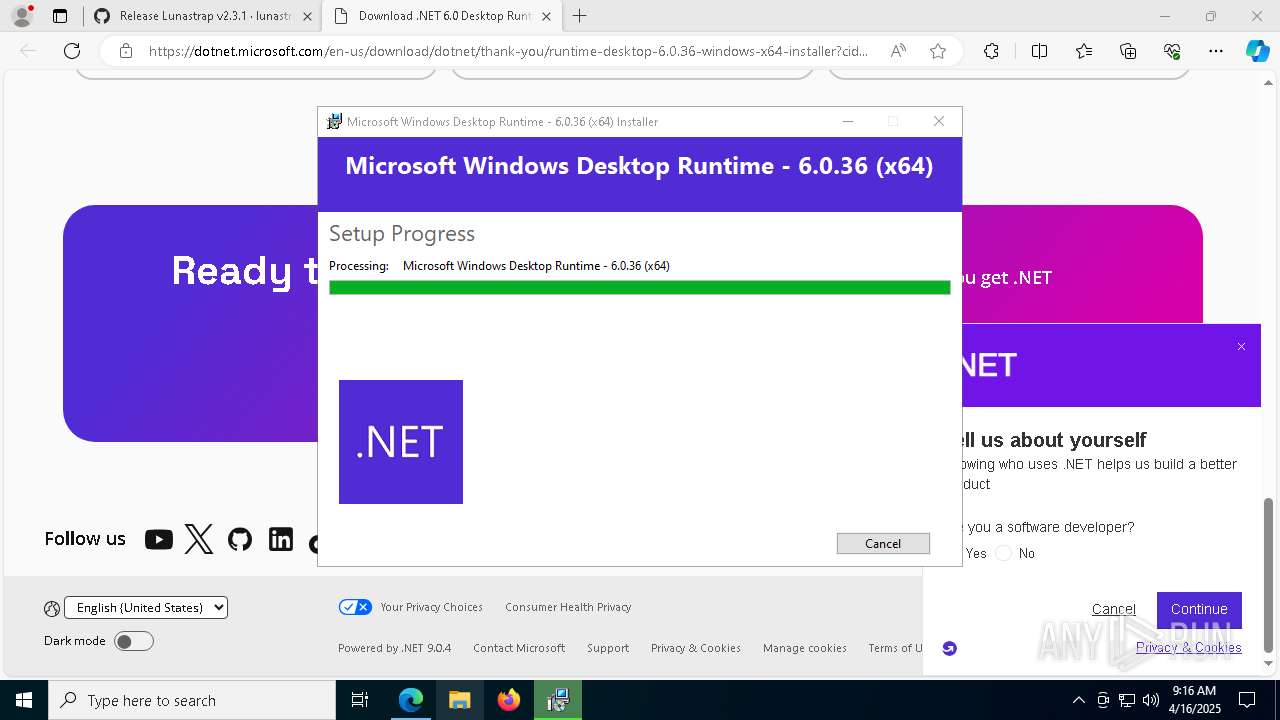Screen dimensions: 1280x720
Task: Open Support footer link
Action: (x=608, y=648)
